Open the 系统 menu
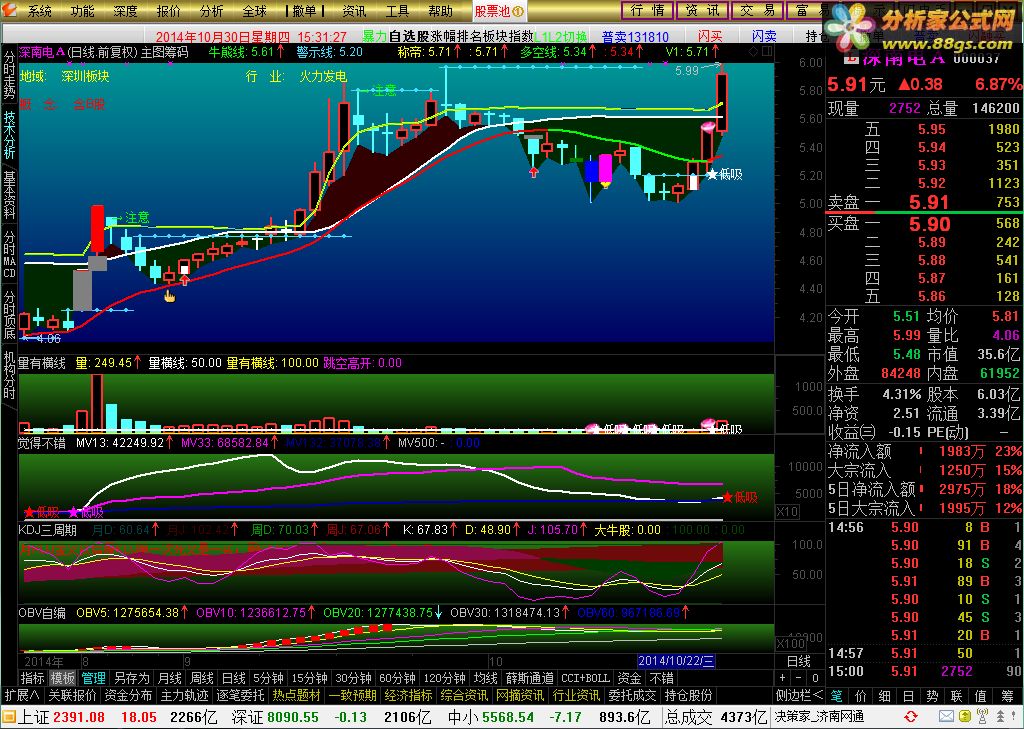Screen dimensions: 1024x729 tap(39, 11)
